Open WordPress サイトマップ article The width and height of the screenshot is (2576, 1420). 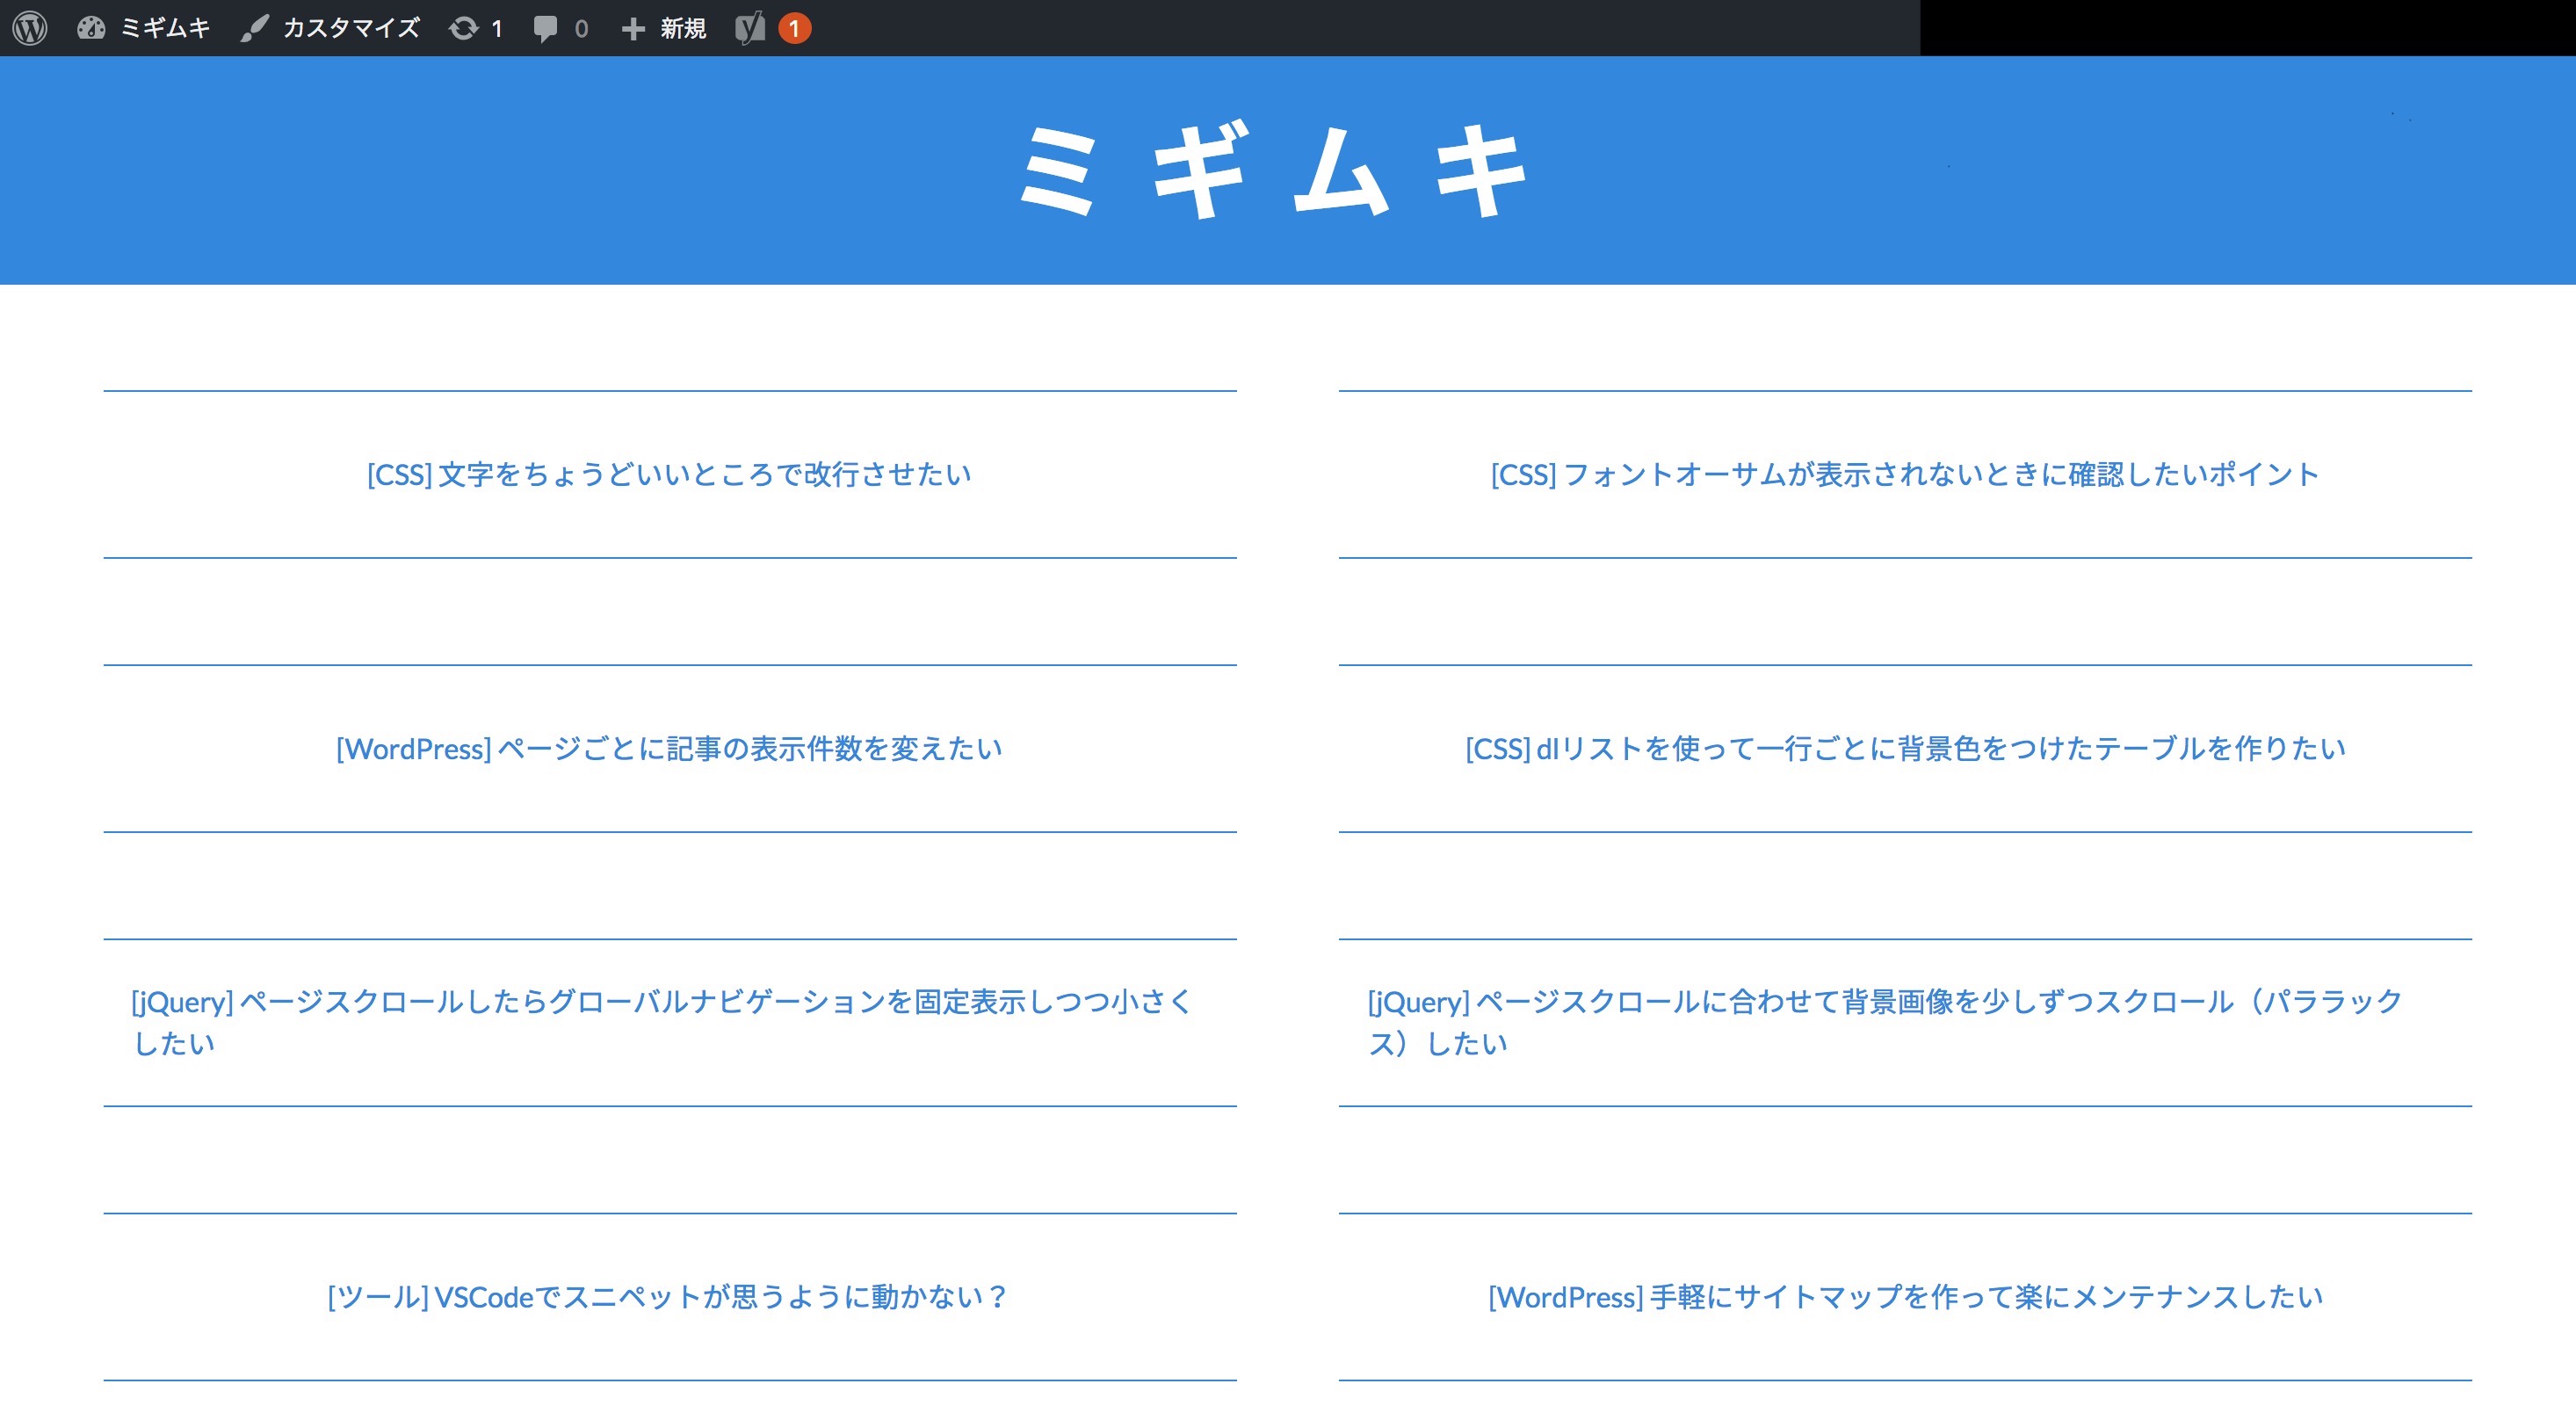point(1905,1296)
